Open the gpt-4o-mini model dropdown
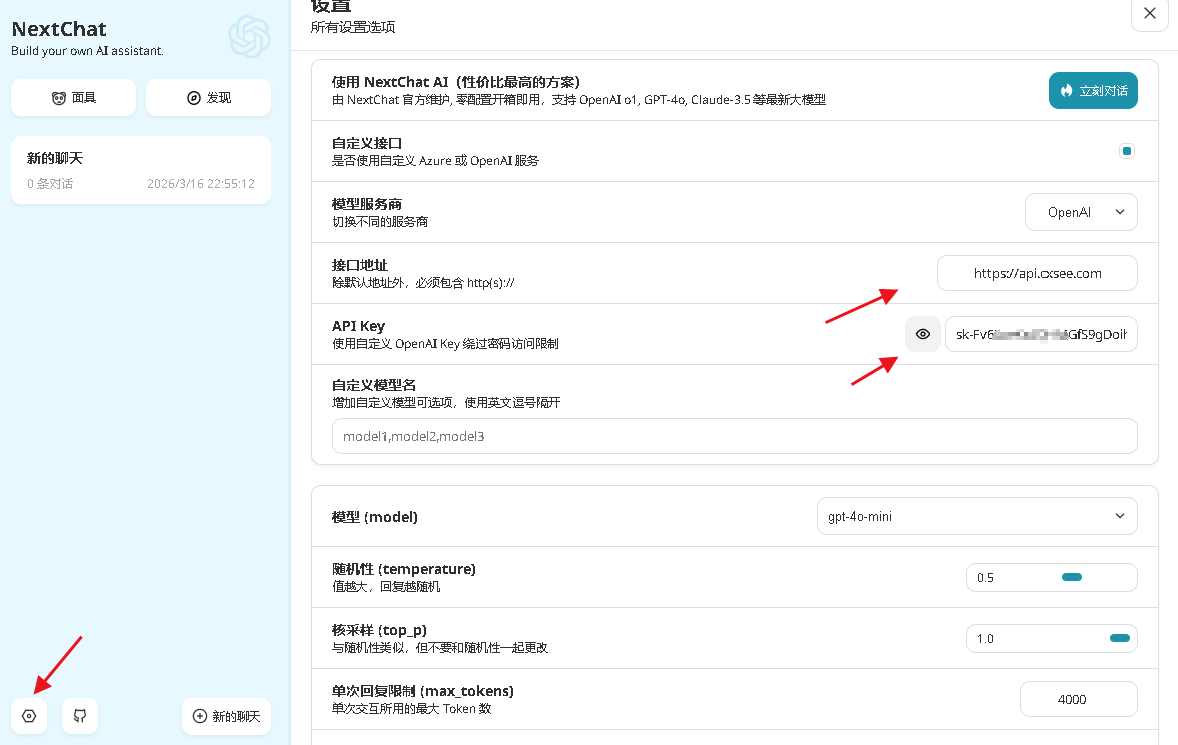This screenshot has height=745, width=1178. (977, 517)
